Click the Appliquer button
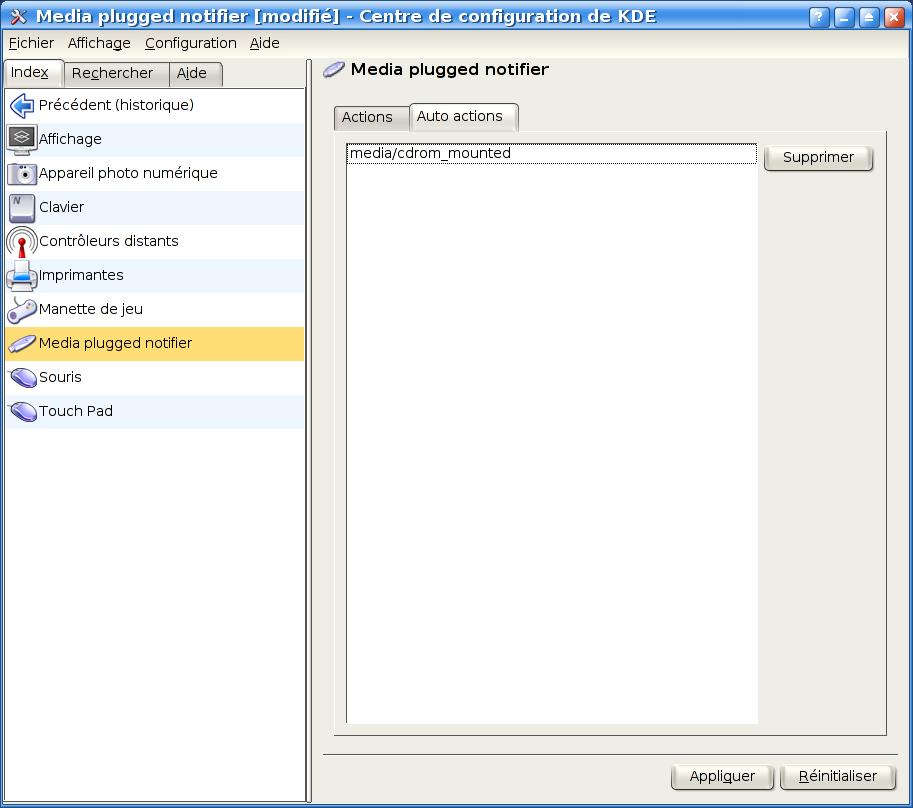 722,777
